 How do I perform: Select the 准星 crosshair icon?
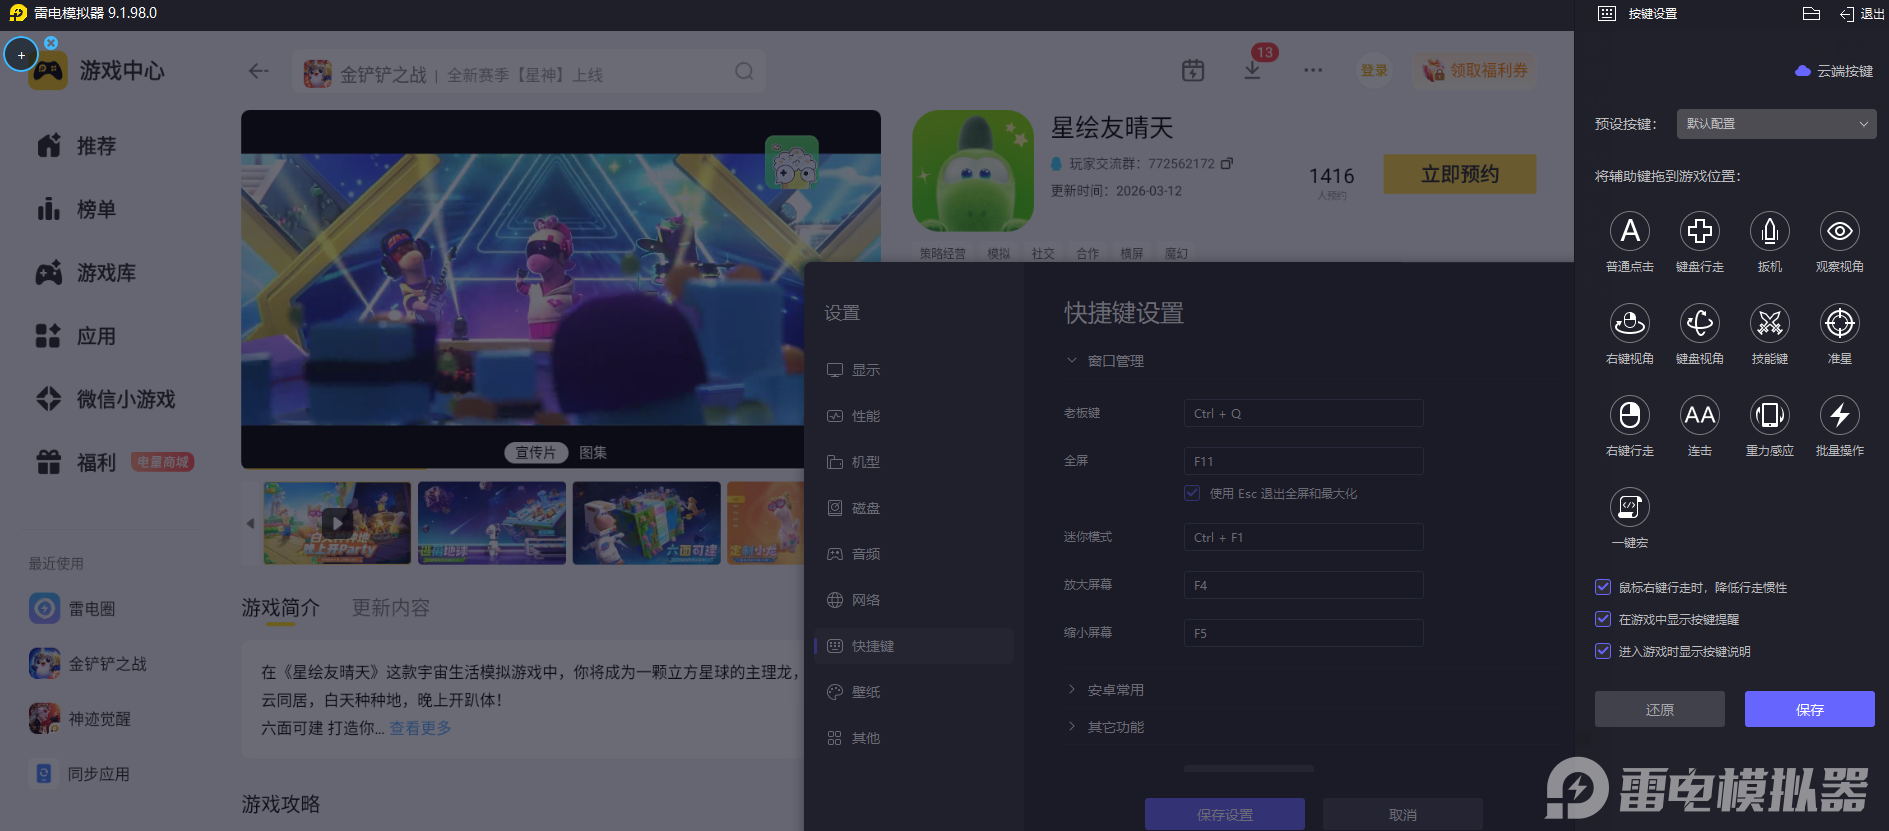1839,324
